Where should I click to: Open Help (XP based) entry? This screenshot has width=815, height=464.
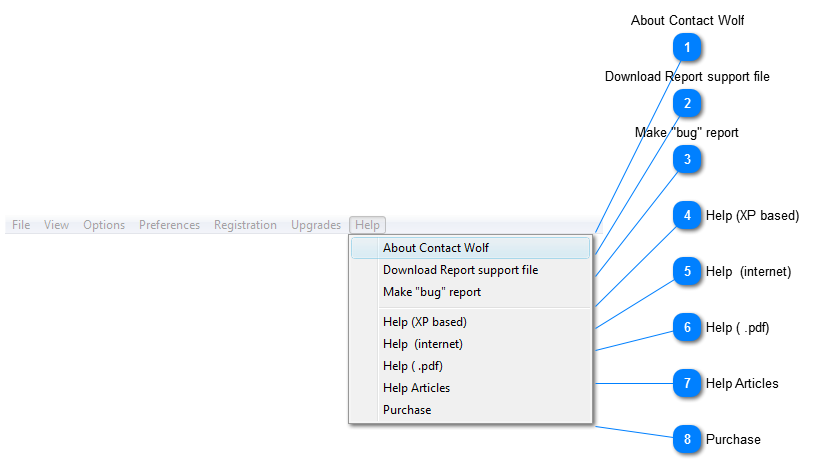(470, 322)
